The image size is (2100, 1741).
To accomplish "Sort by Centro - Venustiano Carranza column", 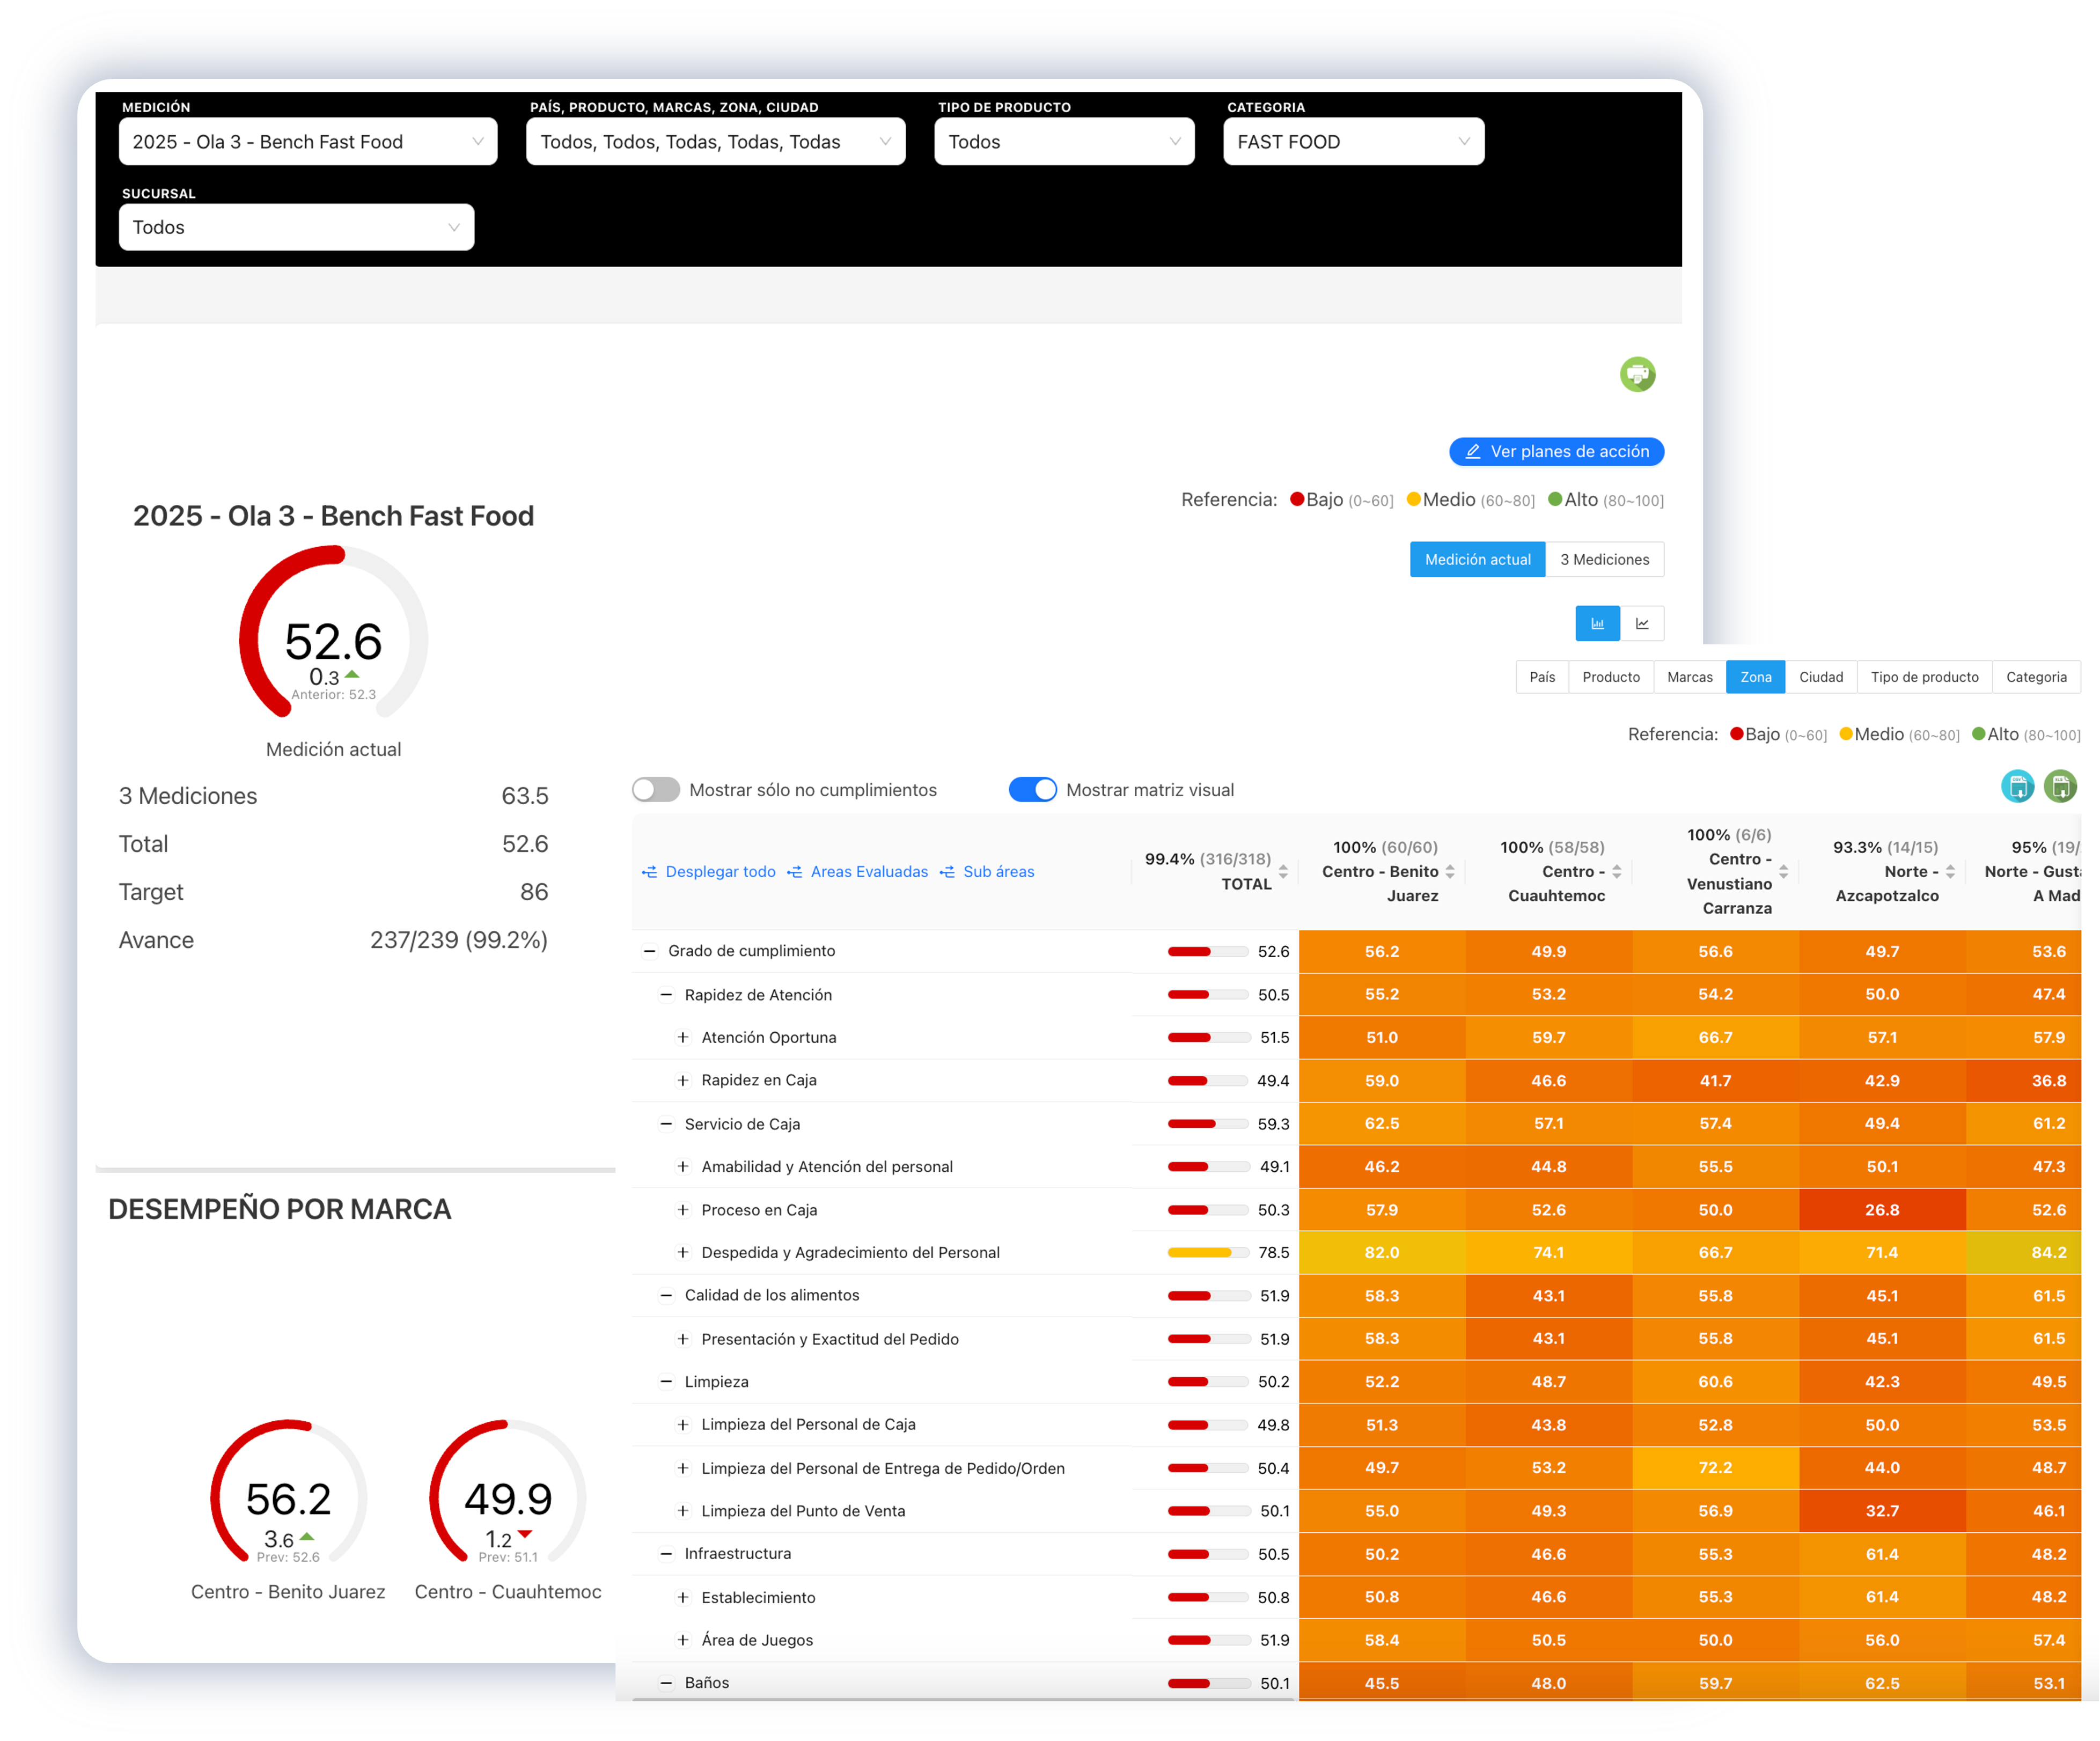I will pyautogui.click(x=1783, y=872).
